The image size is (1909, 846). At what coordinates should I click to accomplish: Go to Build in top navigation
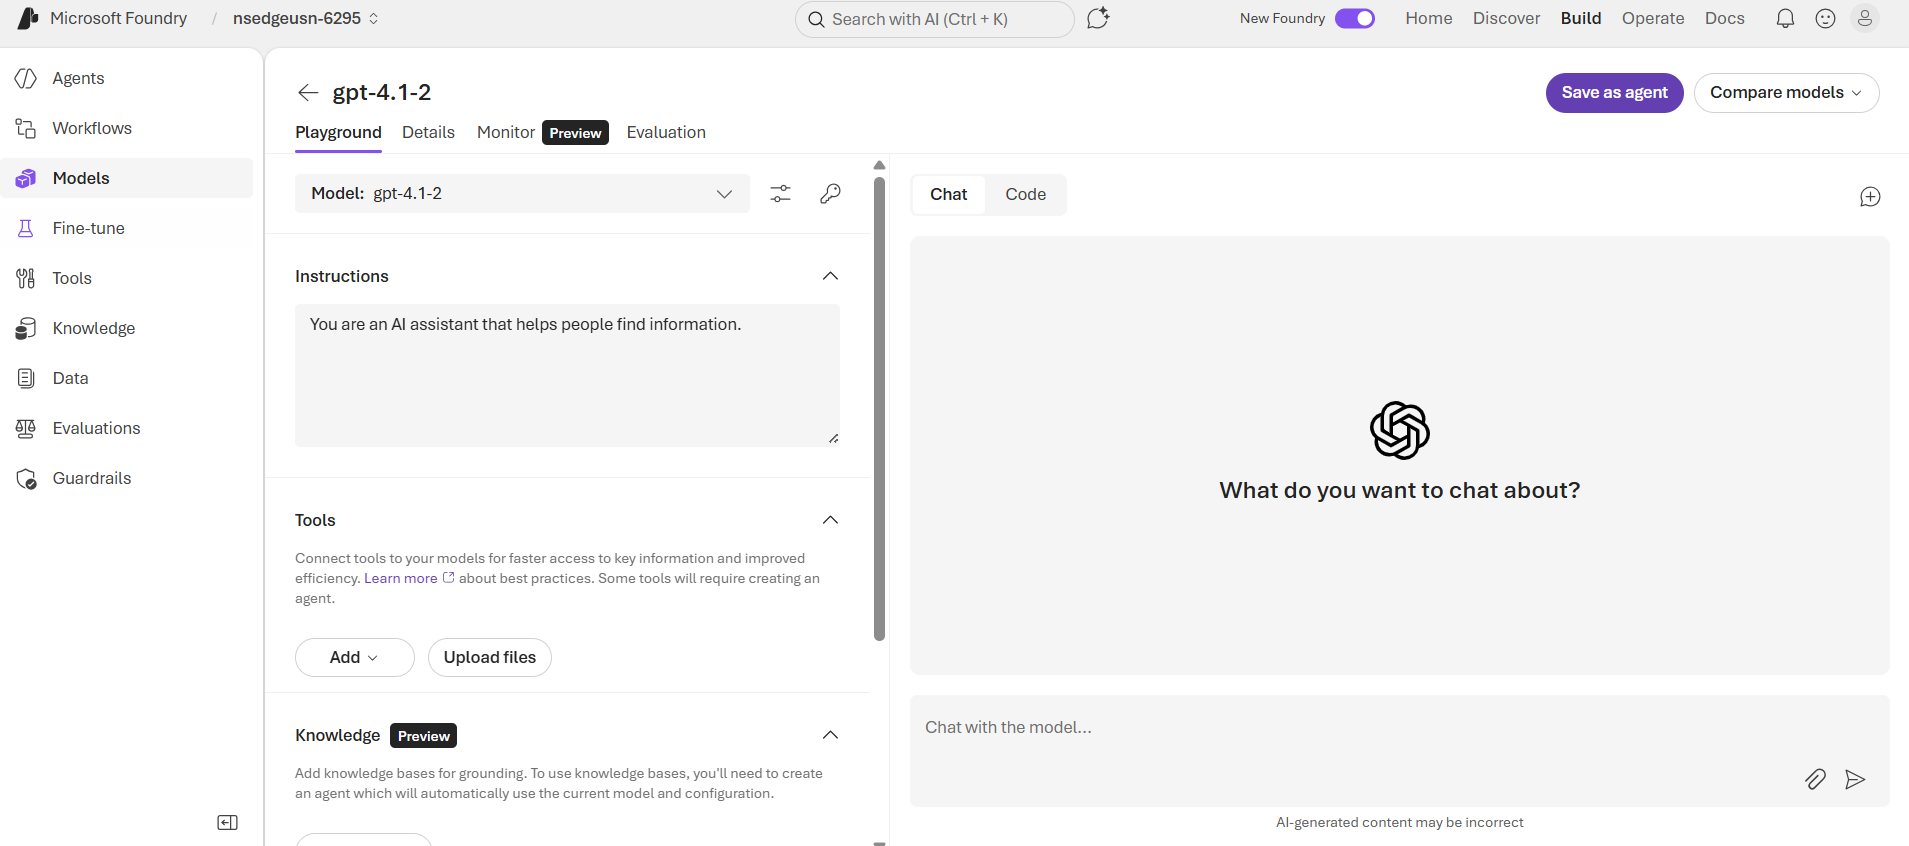pyautogui.click(x=1581, y=18)
